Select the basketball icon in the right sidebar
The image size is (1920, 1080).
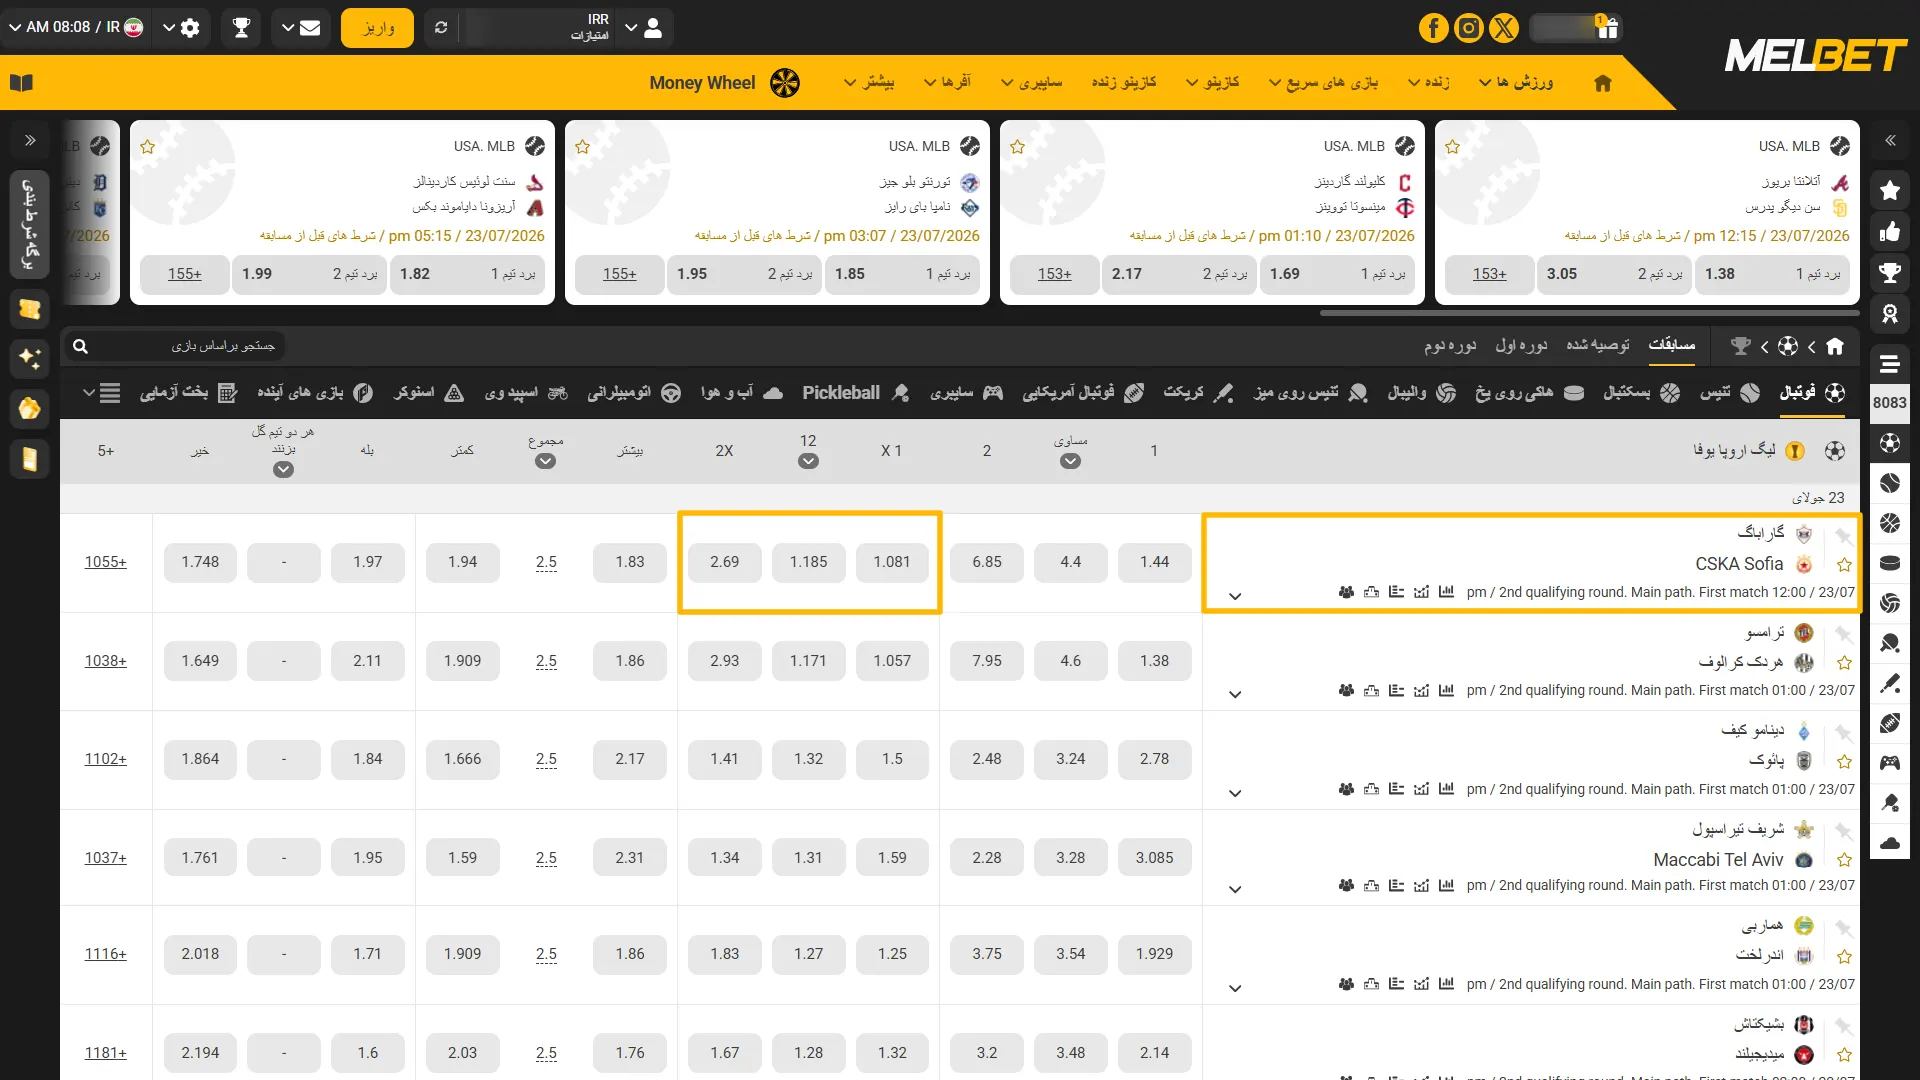[x=1890, y=523]
